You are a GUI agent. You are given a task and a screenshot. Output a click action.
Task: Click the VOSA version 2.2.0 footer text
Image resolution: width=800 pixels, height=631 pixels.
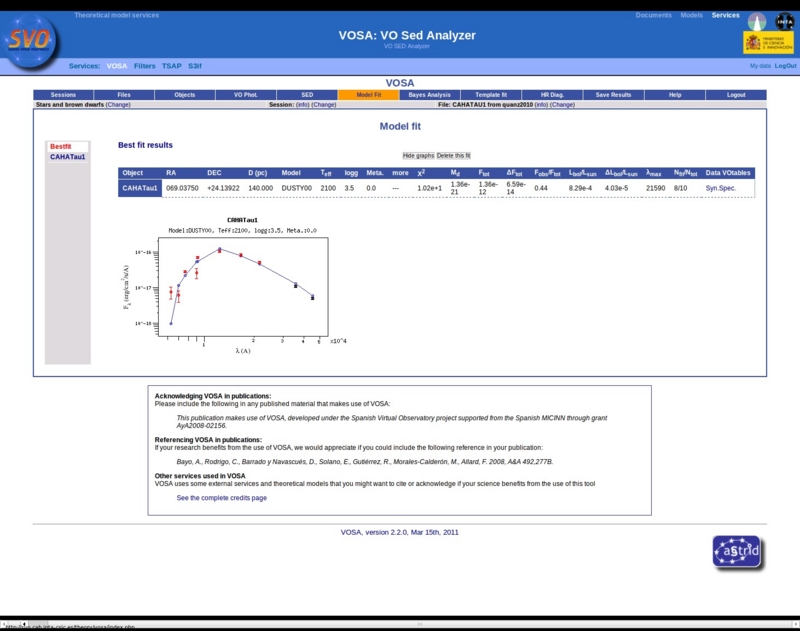click(x=399, y=532)
